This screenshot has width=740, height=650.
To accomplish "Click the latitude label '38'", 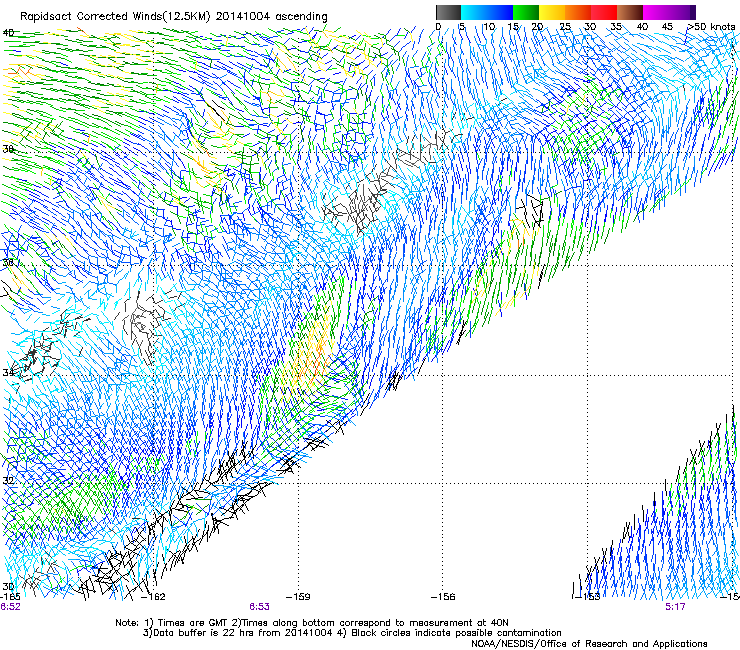I will [8, 149].
